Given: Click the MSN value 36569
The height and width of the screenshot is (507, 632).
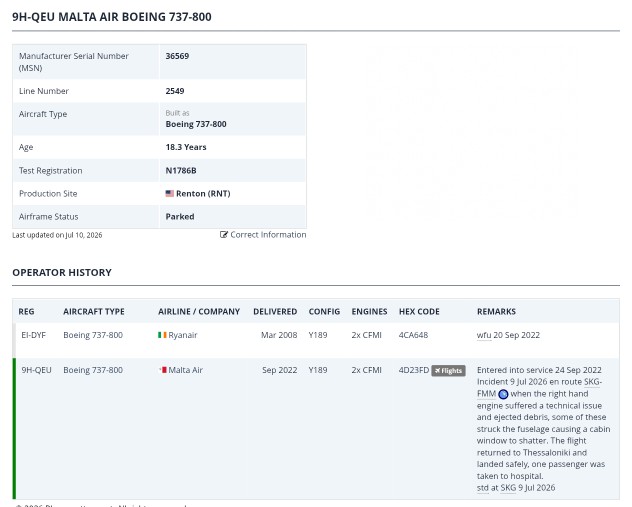Looking at the screenshot, I should pos(177,56).
